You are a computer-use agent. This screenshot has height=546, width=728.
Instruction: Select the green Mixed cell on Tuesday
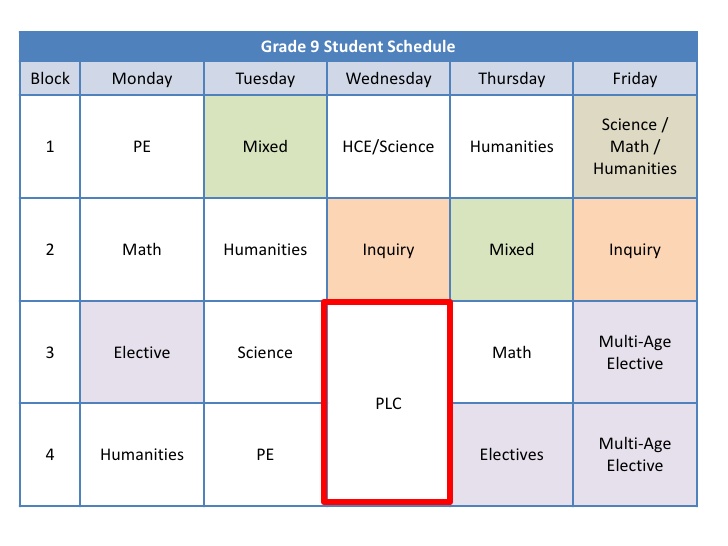265,147
